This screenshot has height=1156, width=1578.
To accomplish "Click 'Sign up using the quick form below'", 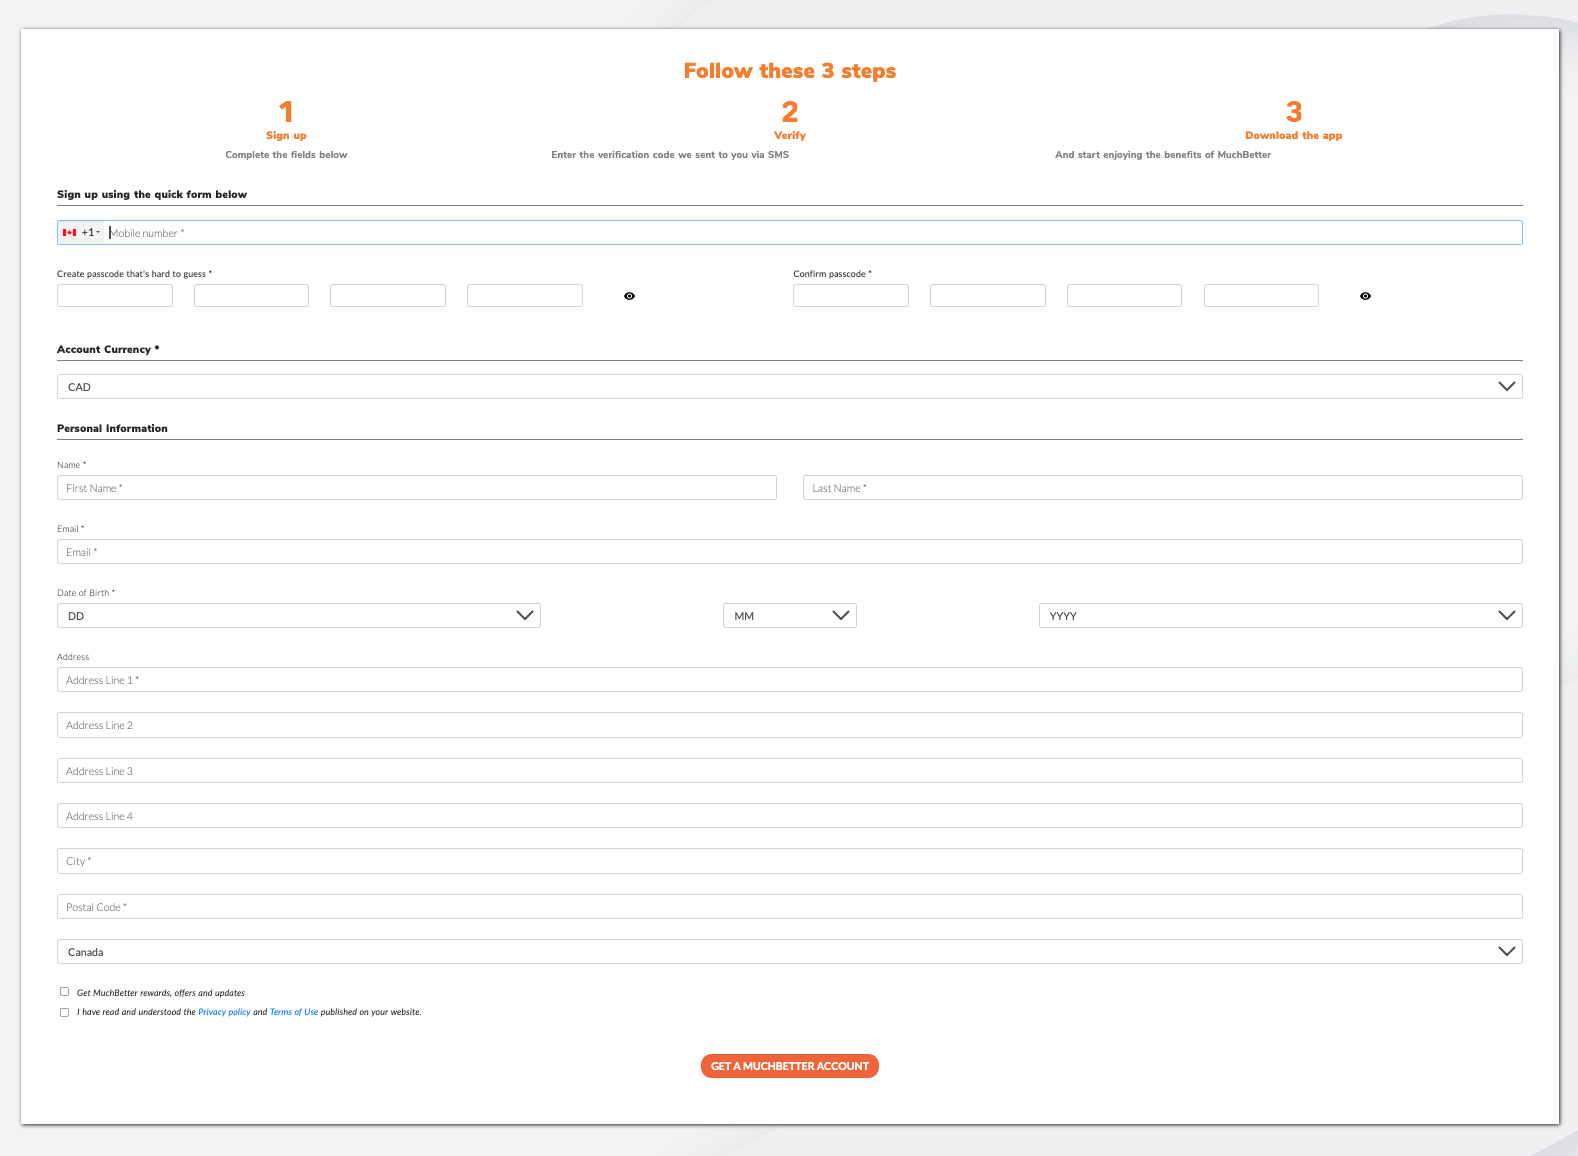I will coord(152,194).
